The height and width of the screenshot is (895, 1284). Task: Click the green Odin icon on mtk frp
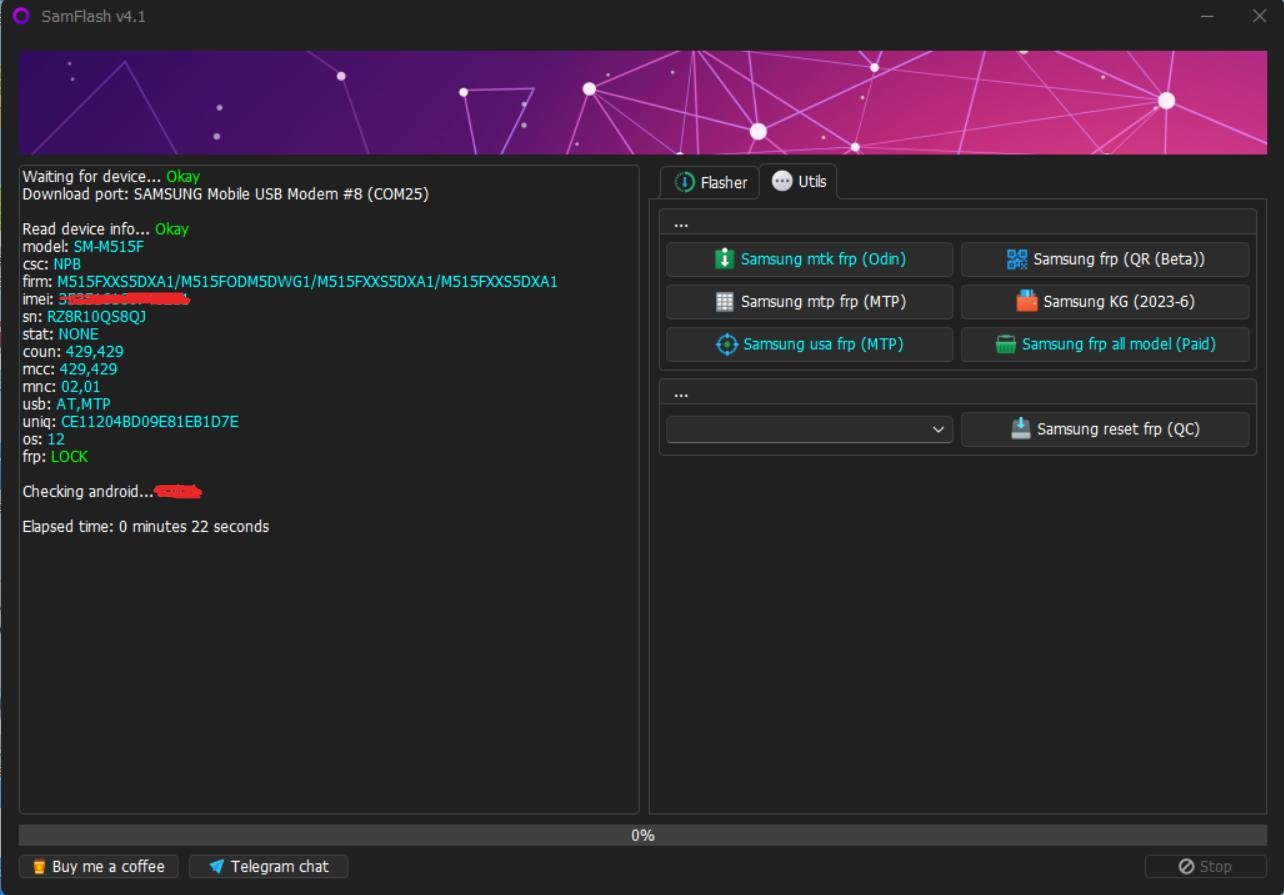(725, 259)
